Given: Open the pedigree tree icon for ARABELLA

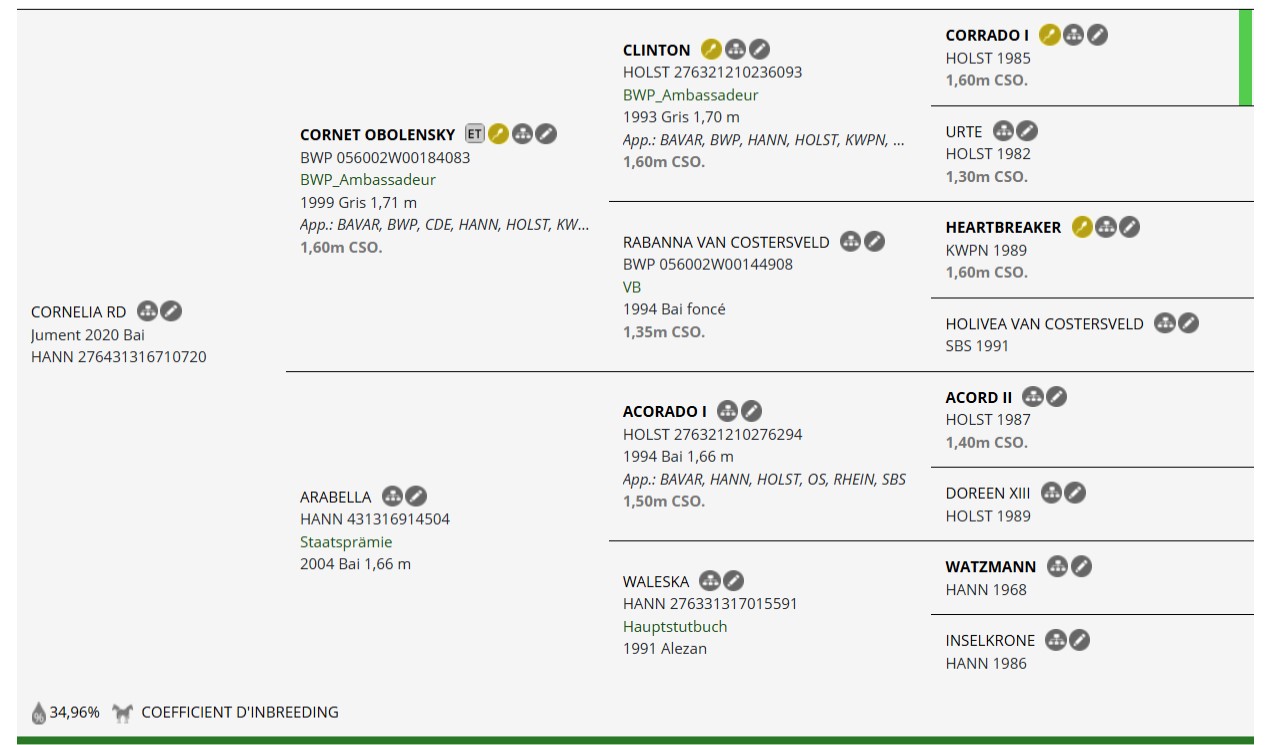Looking at the screenshot, I should tap(393, 496).
